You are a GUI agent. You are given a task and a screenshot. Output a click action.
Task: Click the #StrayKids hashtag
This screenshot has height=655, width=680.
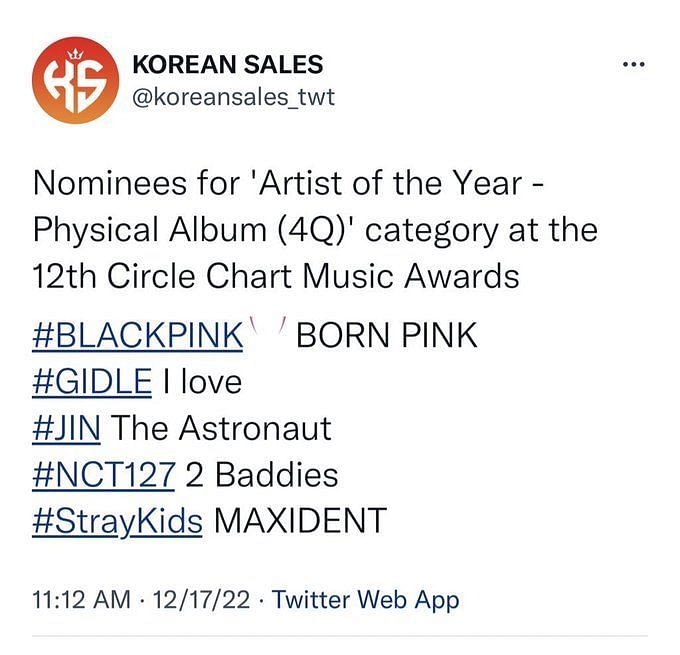(117, 521)
